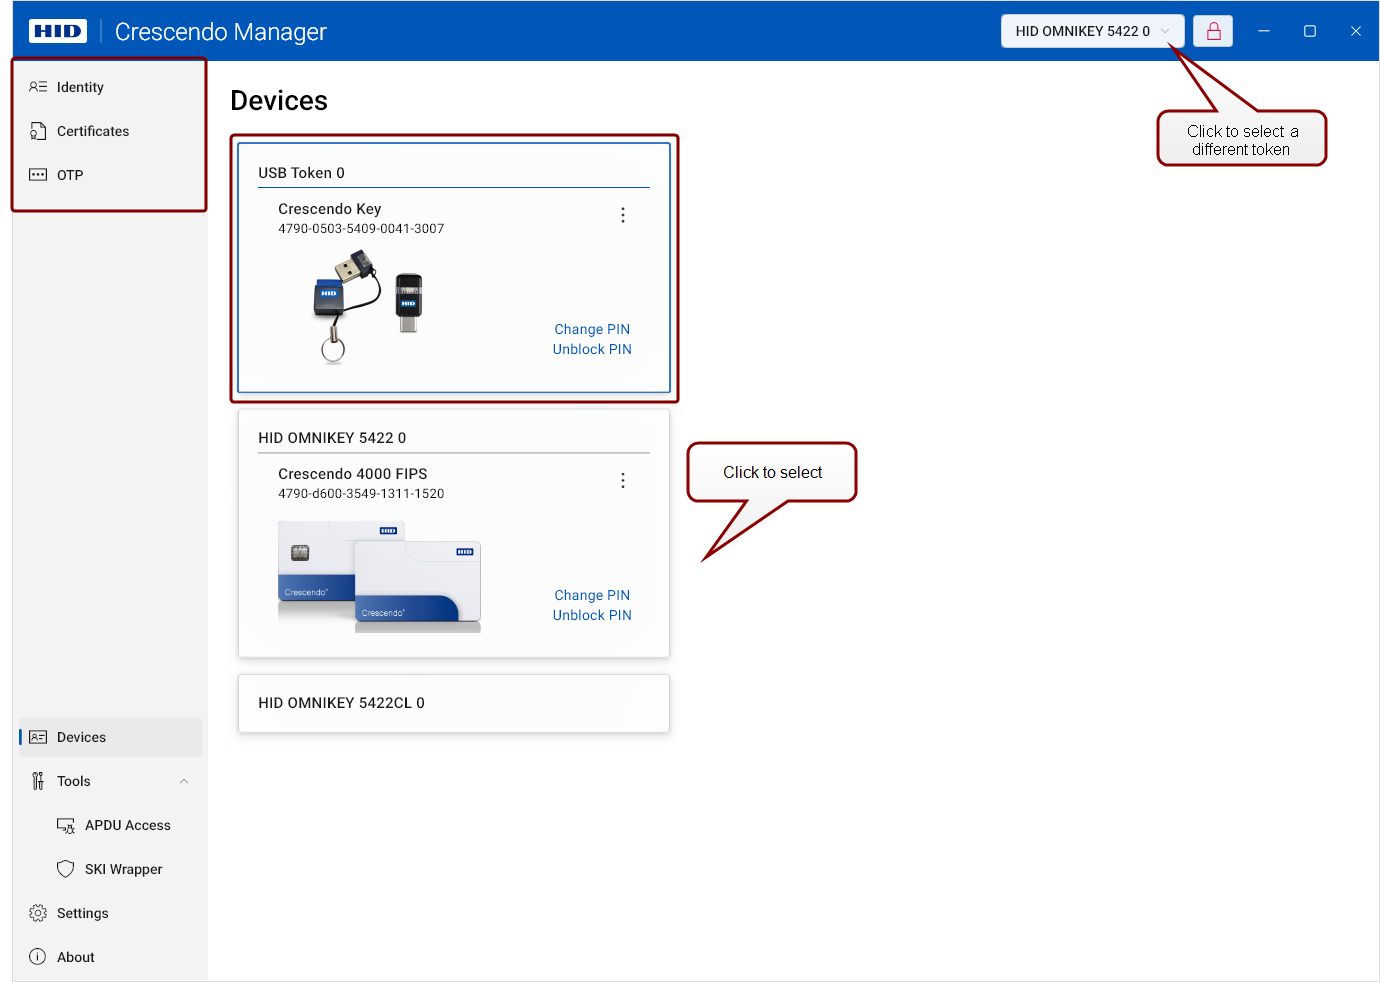This screenshot has width=1380, height=982.
Task: Click the Identity icon in sidebar
Action: pyautogui.click(x=38, y=87)
